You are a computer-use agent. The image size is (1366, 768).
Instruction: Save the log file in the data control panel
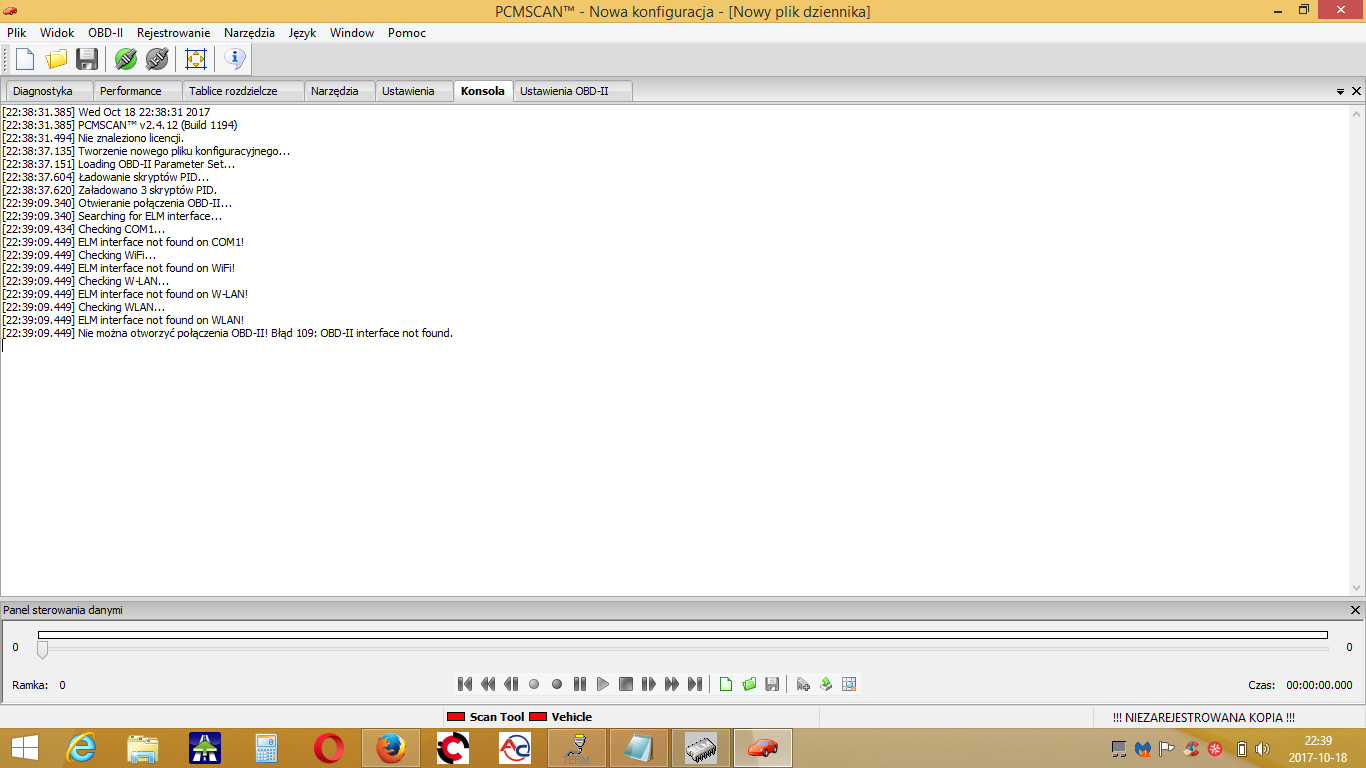[x=772, y=684]
